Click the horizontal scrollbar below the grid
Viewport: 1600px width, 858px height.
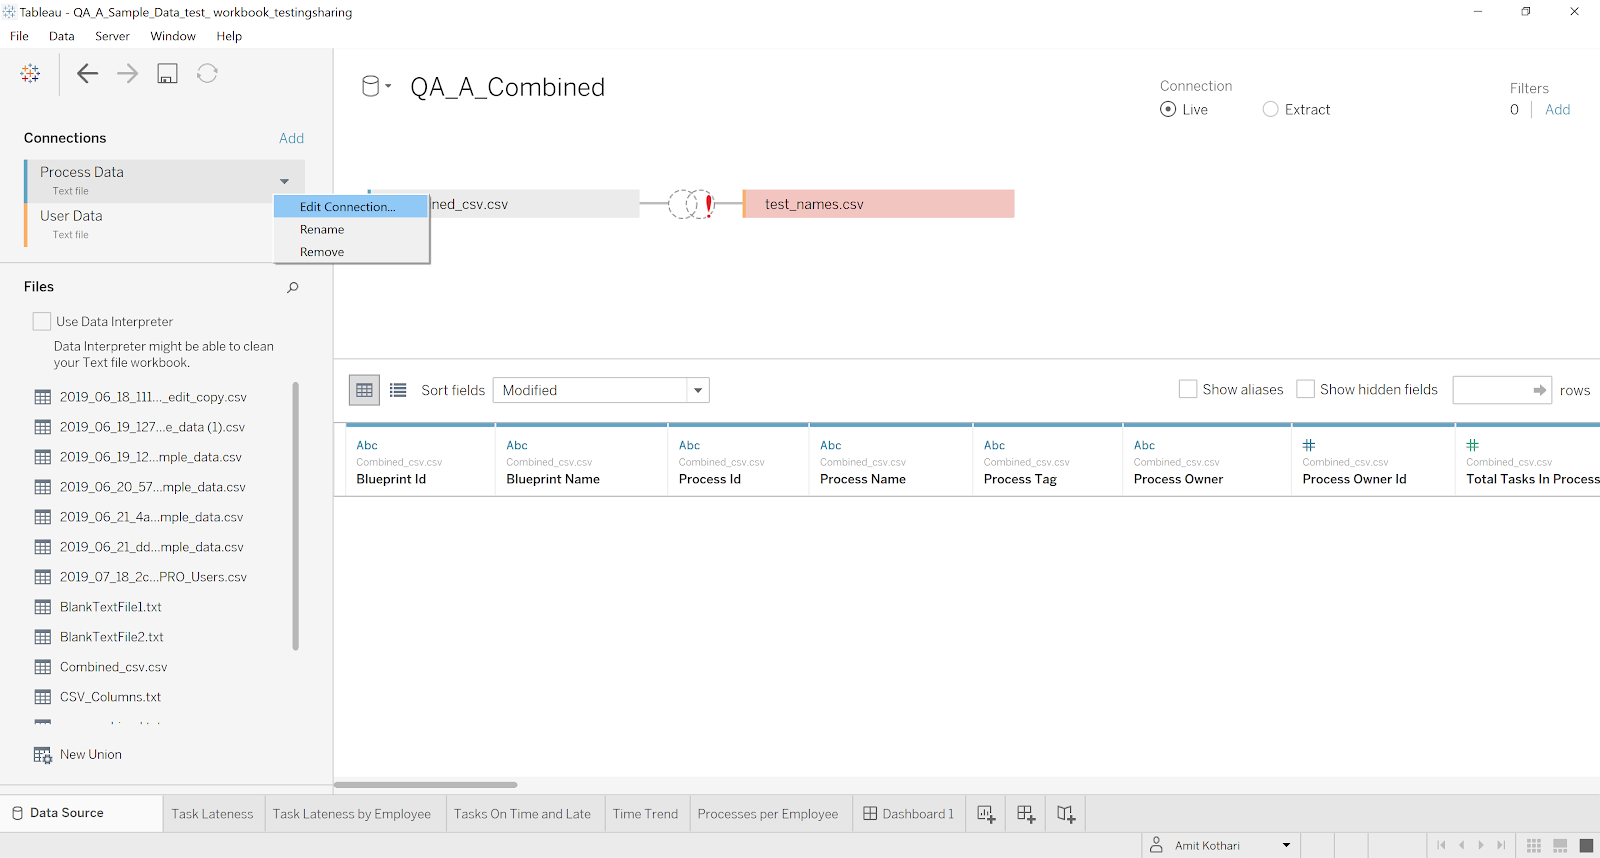point(426,785)
